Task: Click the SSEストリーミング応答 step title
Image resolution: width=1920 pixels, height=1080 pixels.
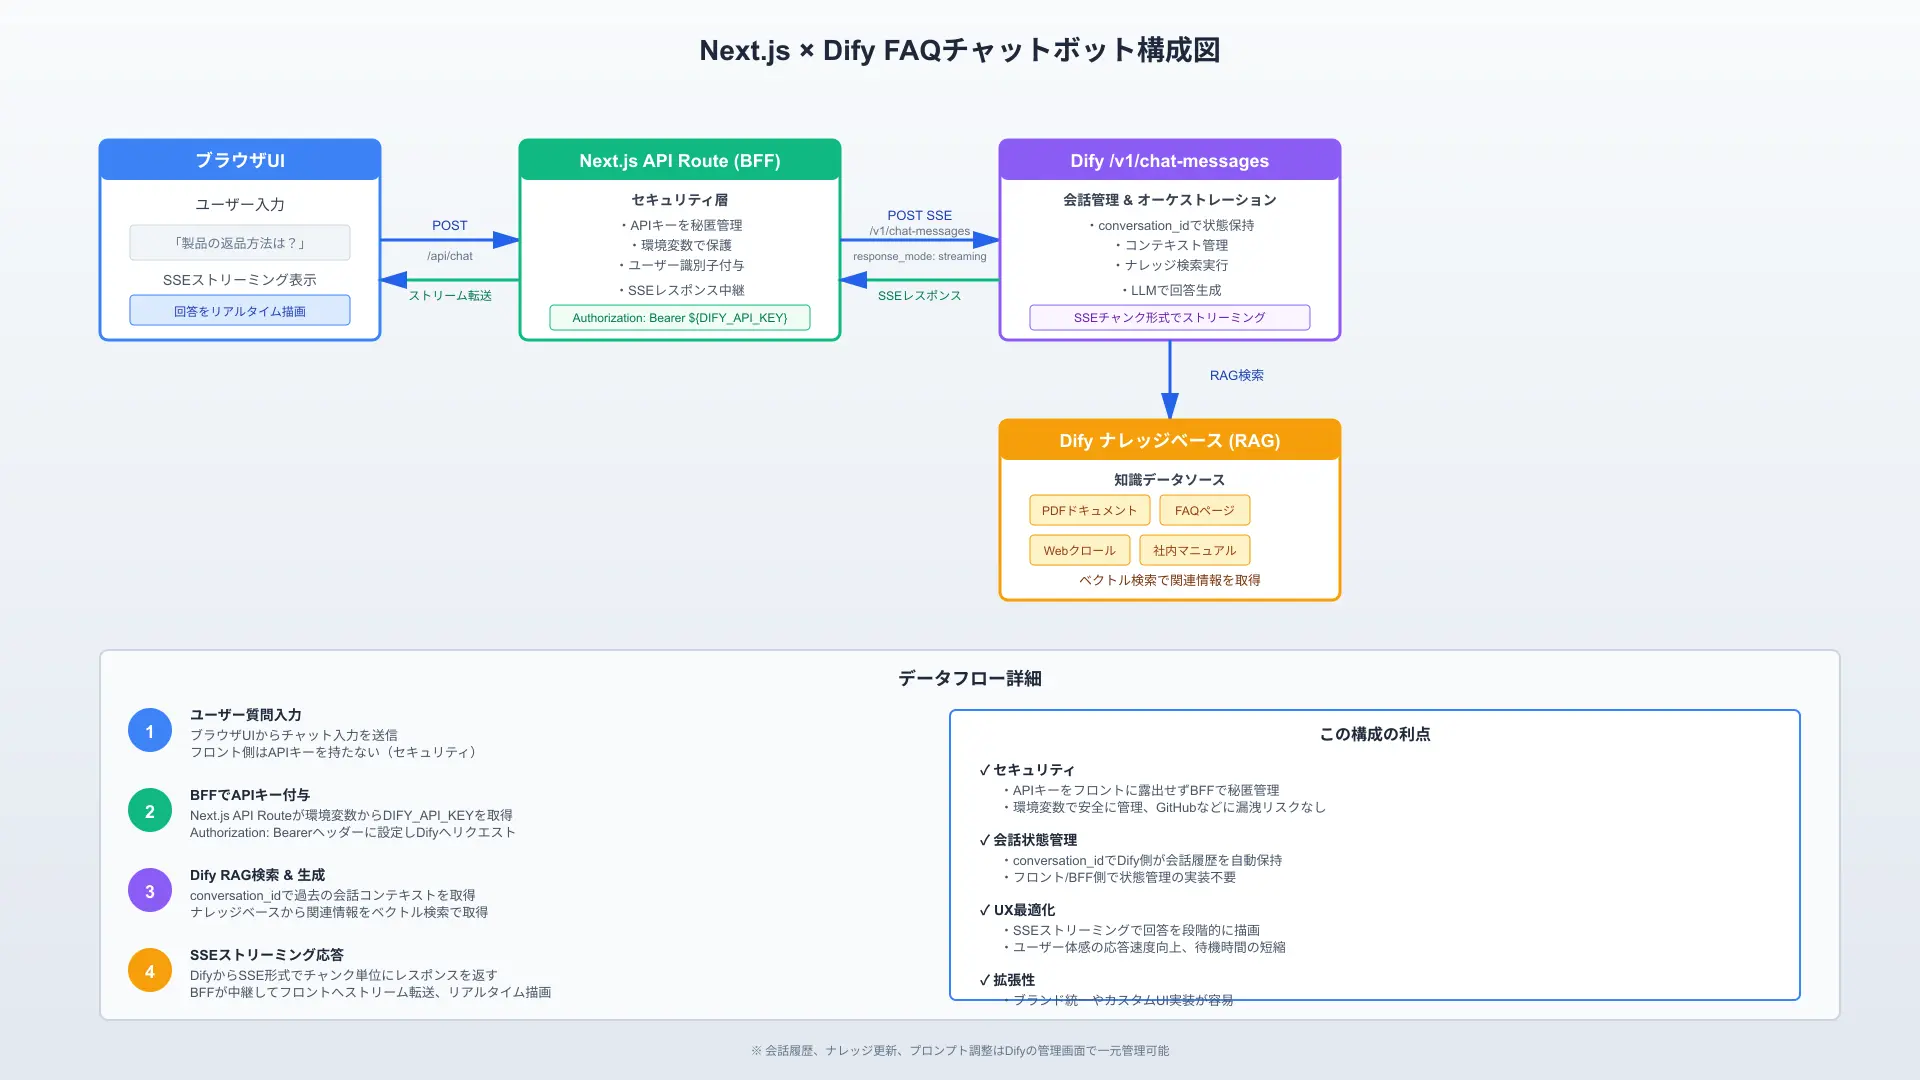Action: 267,955
